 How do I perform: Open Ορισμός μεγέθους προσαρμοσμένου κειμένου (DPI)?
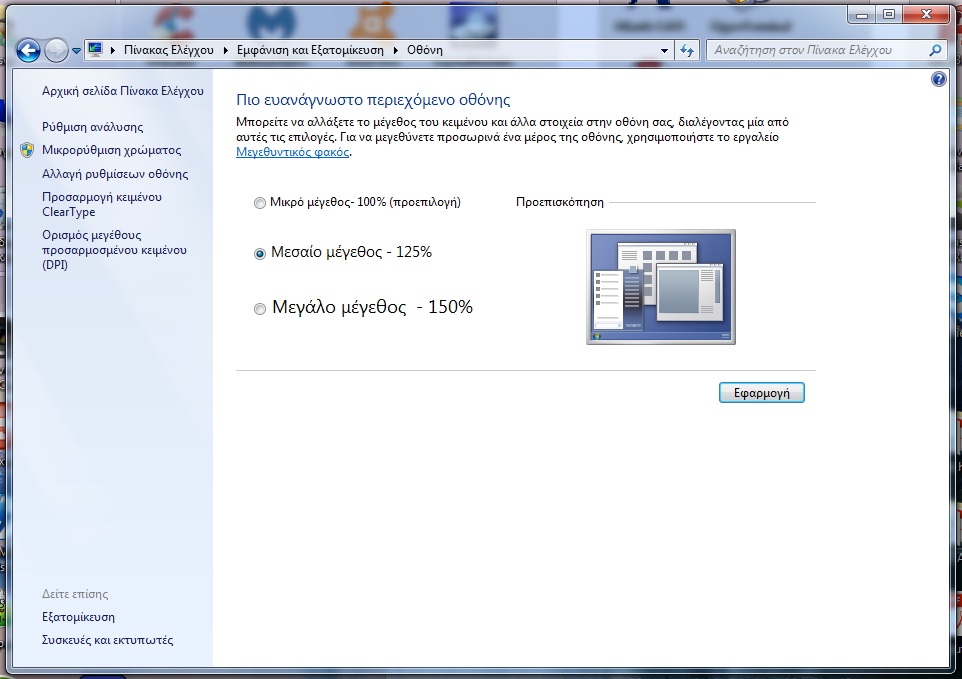pos(114,250)
